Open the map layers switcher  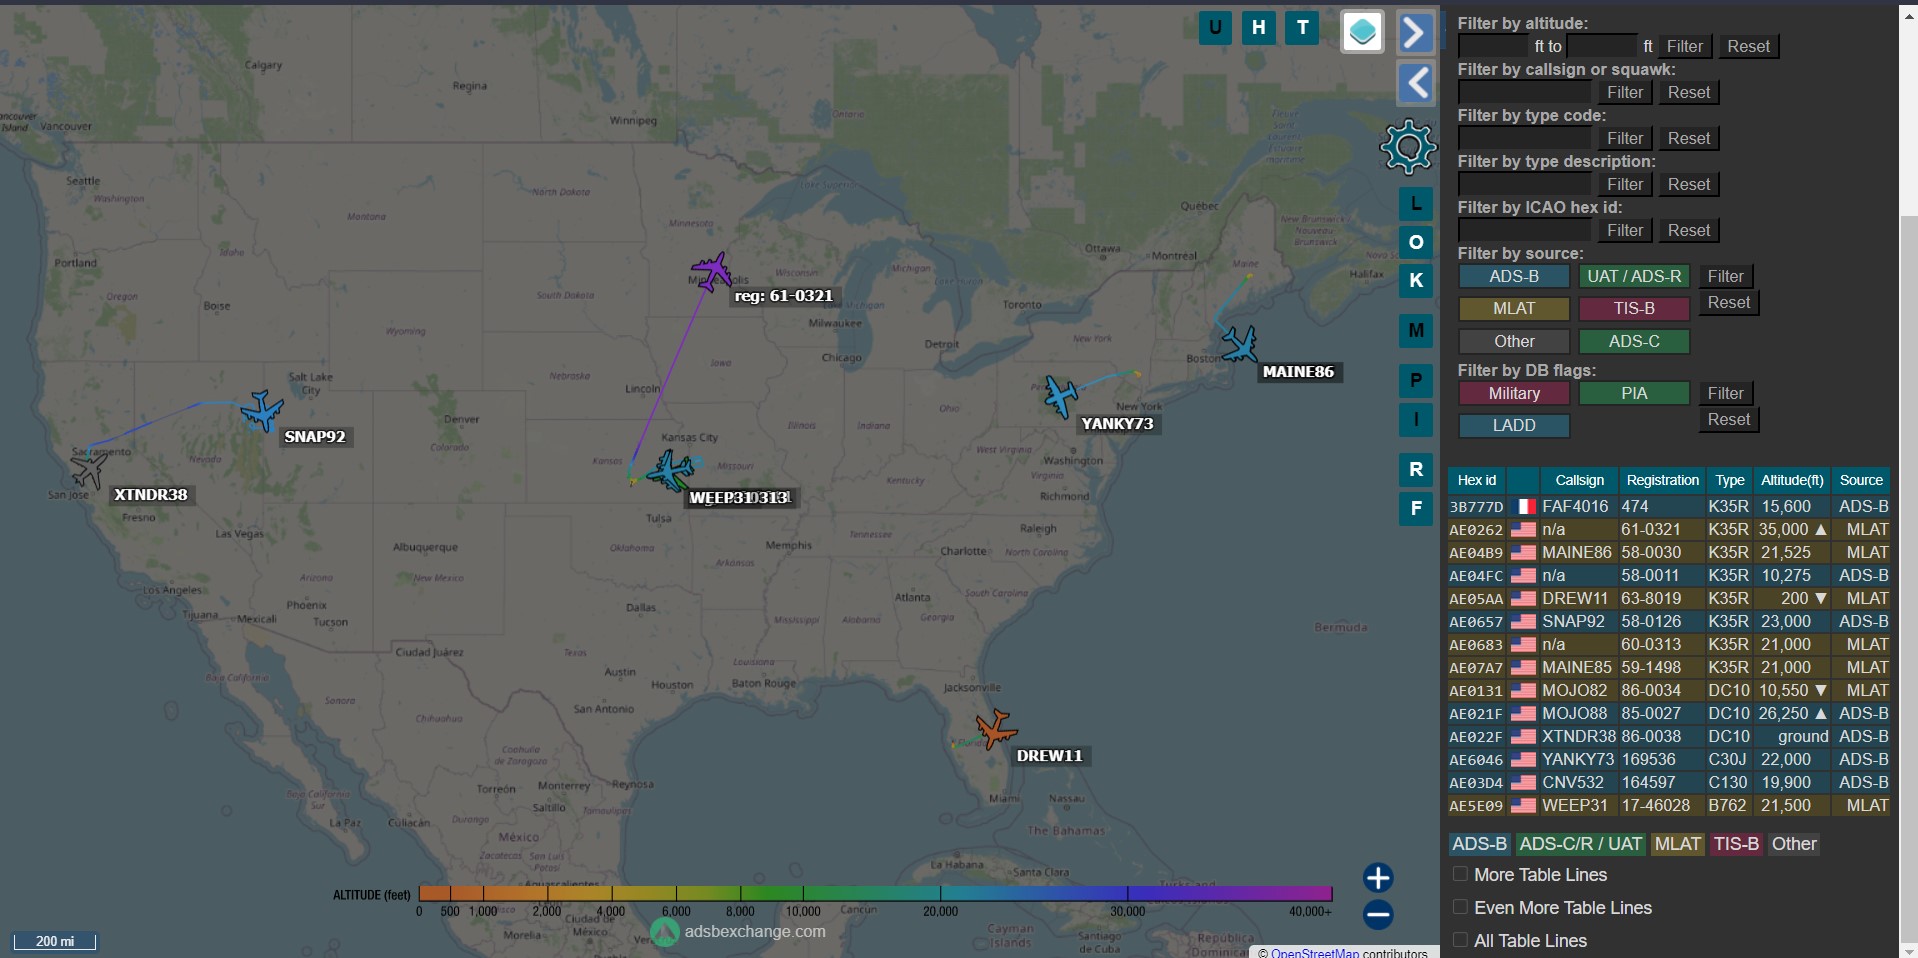[1362, 32]
